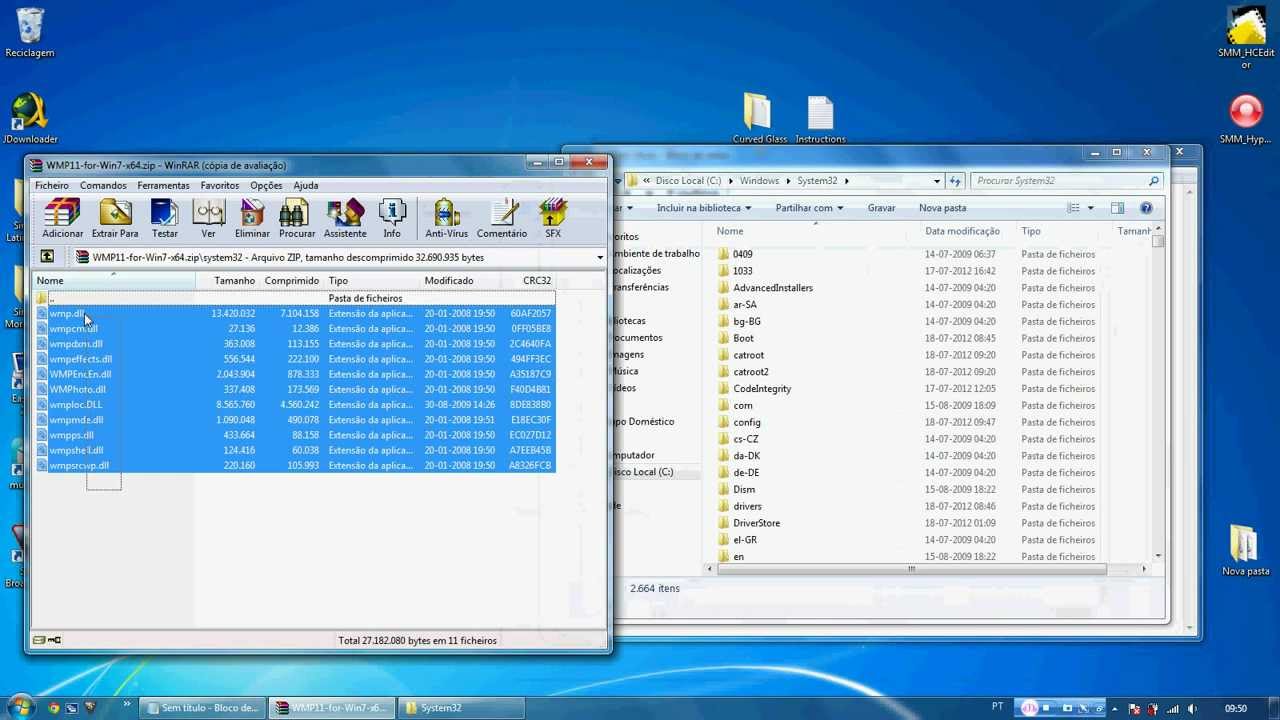Screen dimensions: 1280x720
Task: Switch to the Sem título Bloco de notas taskbar button
Action: (203, 708)
